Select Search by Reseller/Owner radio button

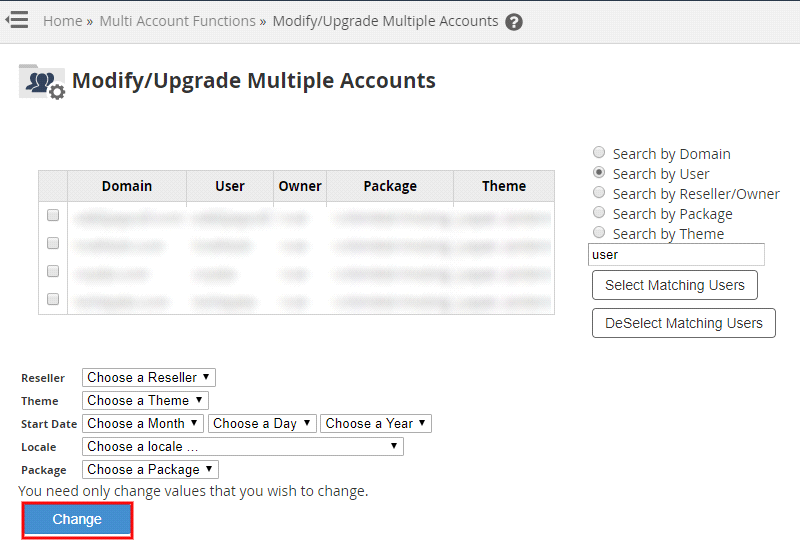[x=599, y=193]
